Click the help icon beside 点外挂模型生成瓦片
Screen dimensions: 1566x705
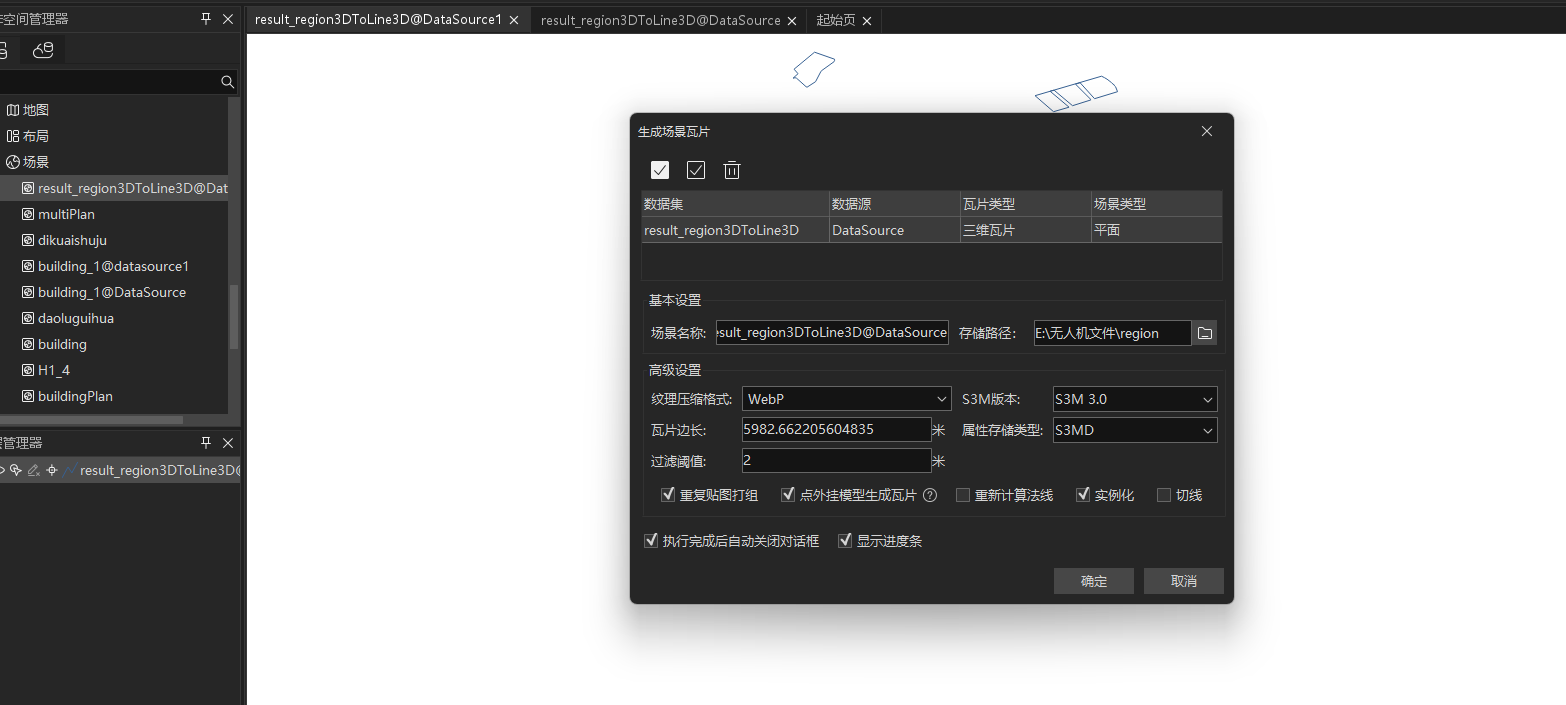click(930, 495)
